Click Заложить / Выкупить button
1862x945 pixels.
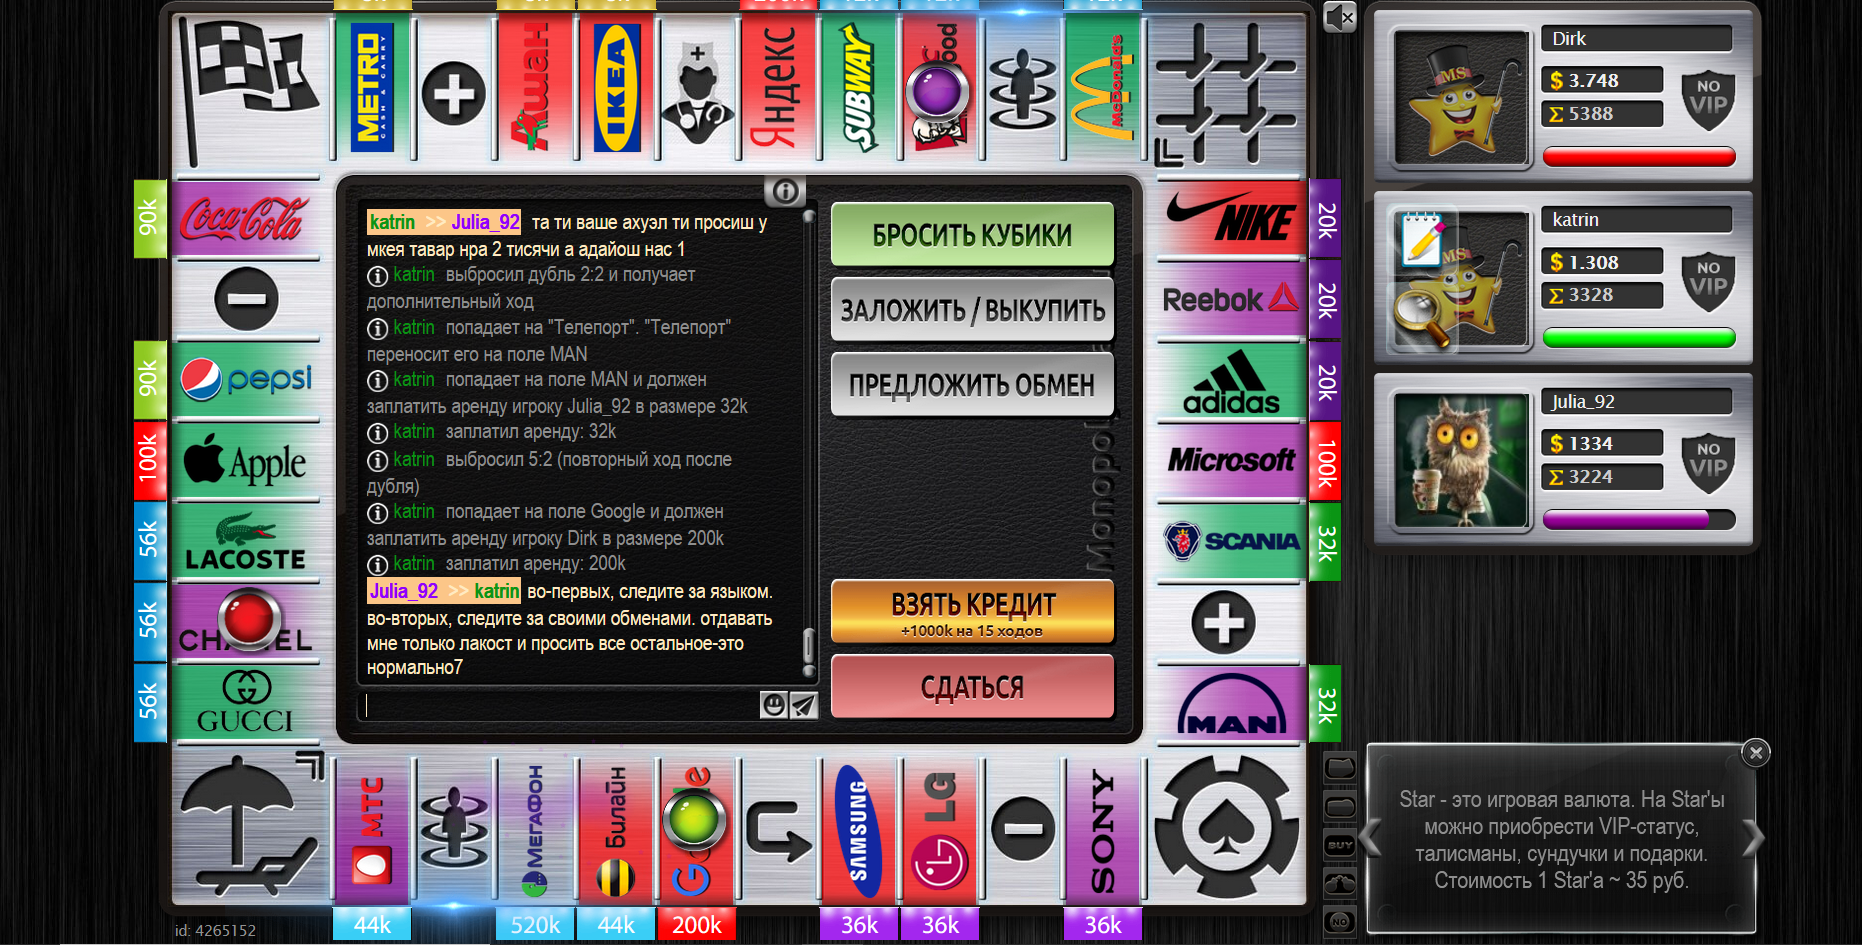point(972,310)
